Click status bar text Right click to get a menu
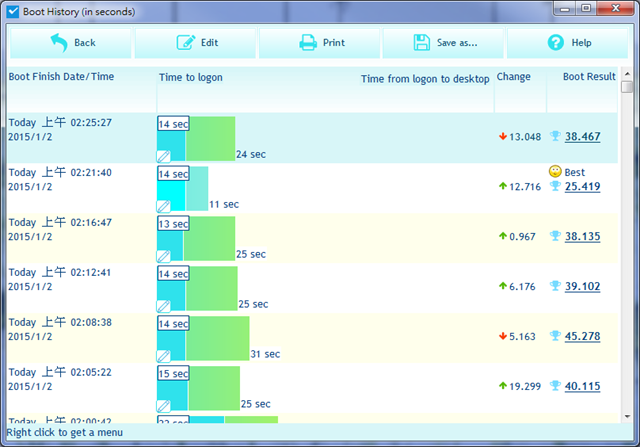The width and height of the screenshot is (640, 447). (65, 433)
